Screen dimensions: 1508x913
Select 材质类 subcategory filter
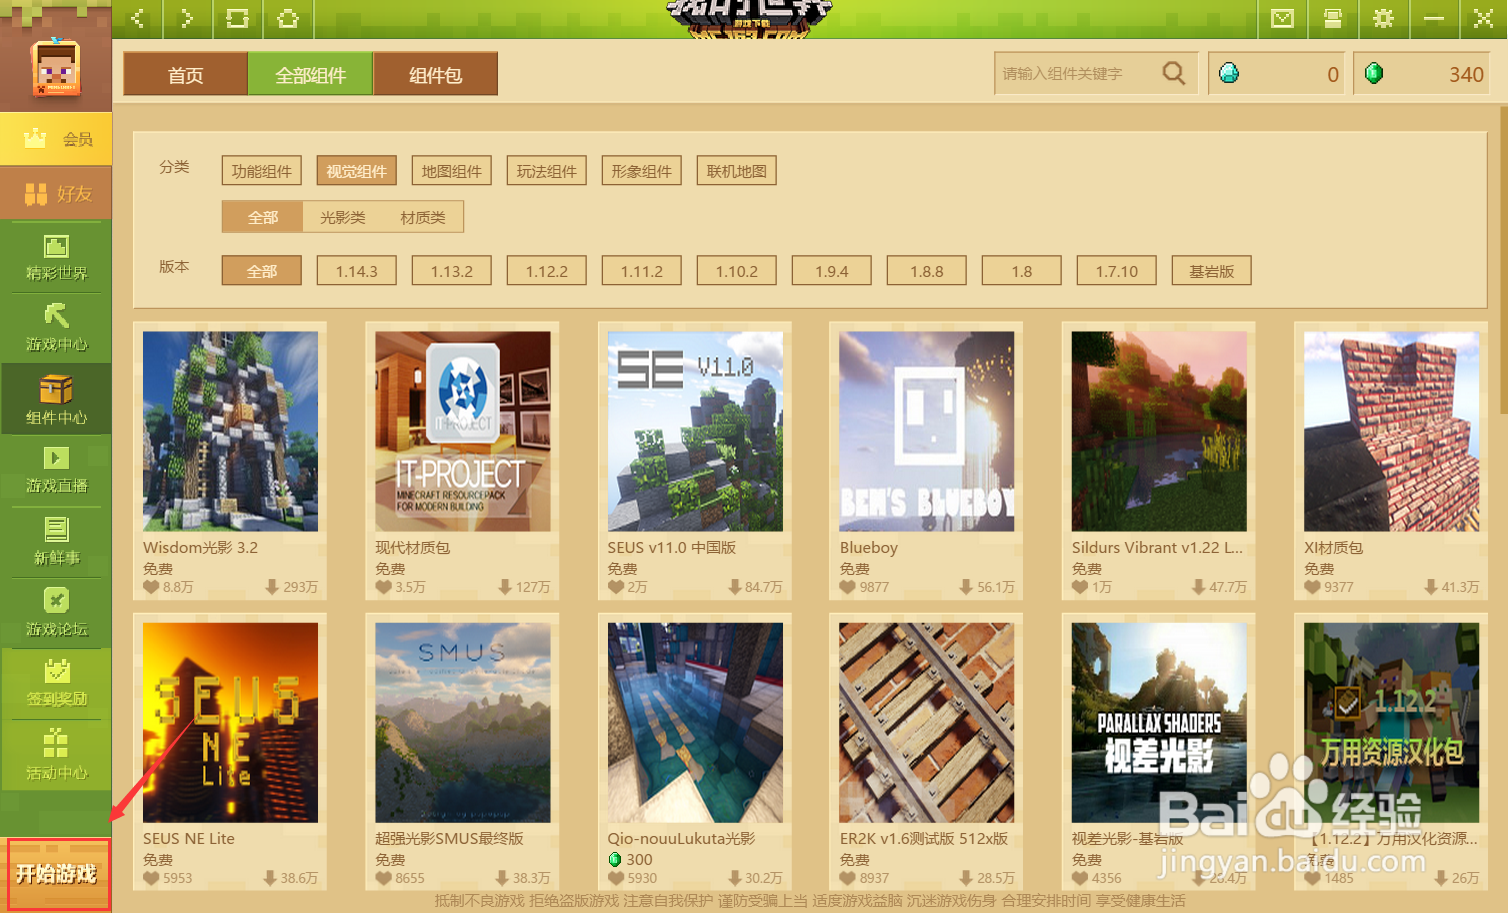coord(423,217)
